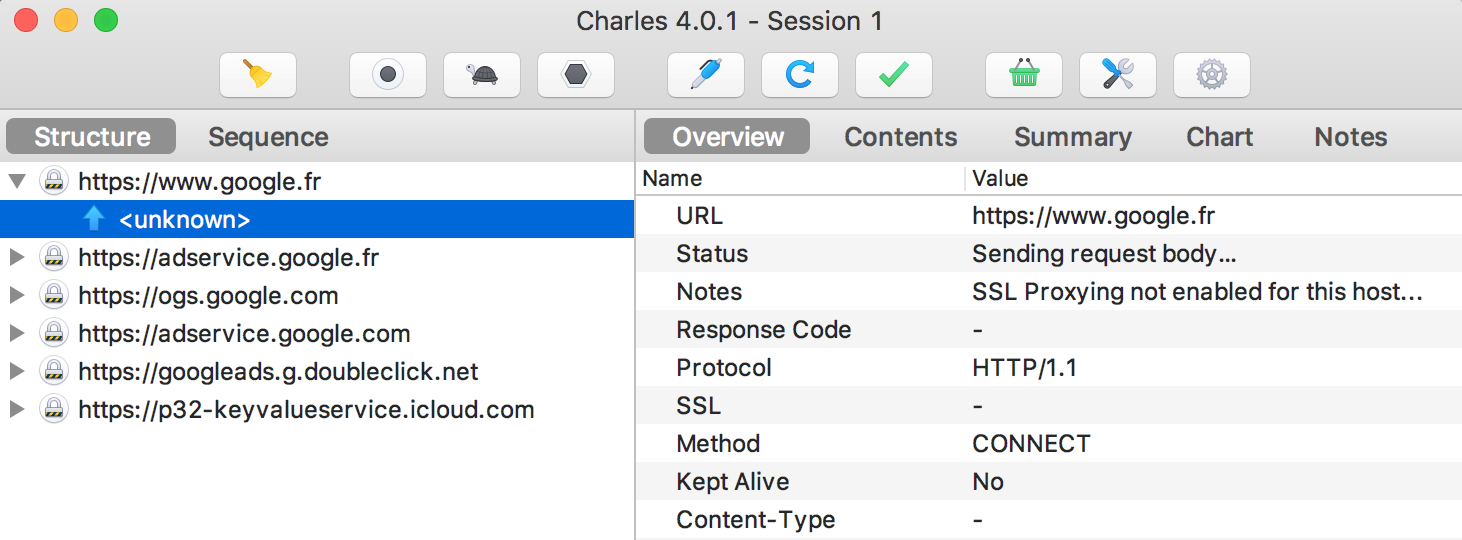Viewport: 1462px width, 540px height.
Task: Select the URL row in Overview
Action: tap(1049, 216)
